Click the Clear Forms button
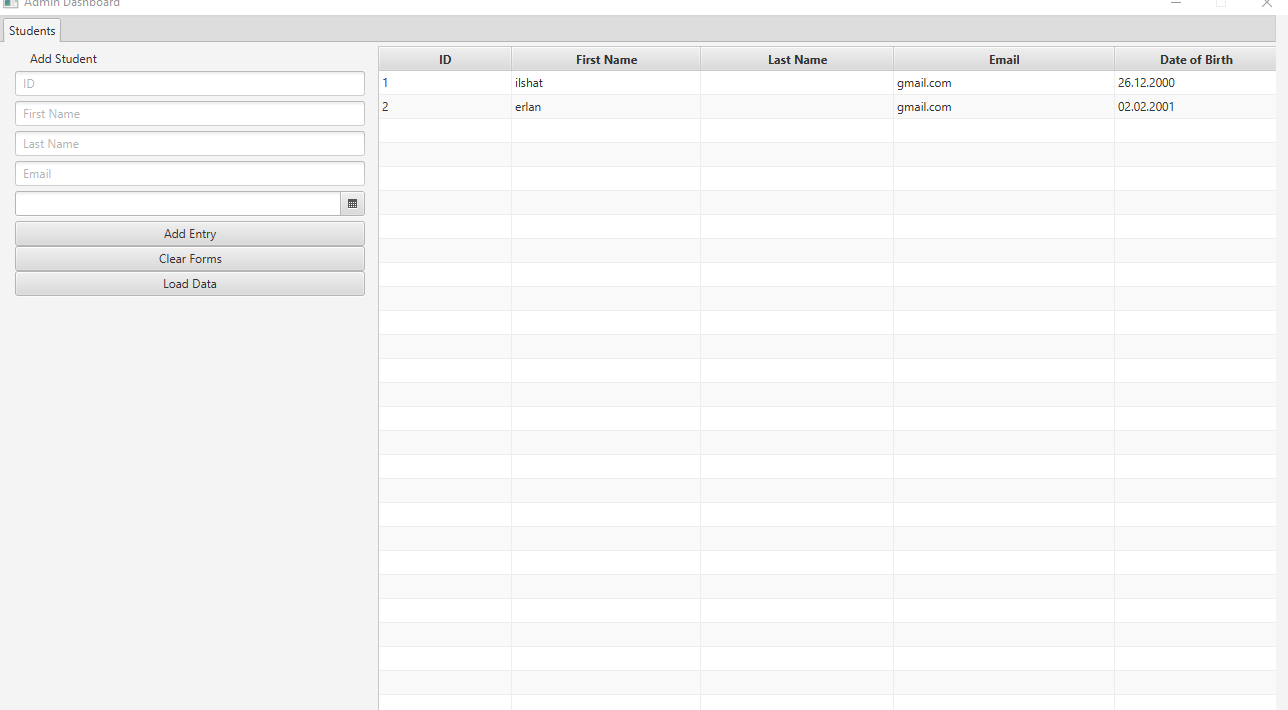Viewport: 1288px width, 710px height. 189,258
